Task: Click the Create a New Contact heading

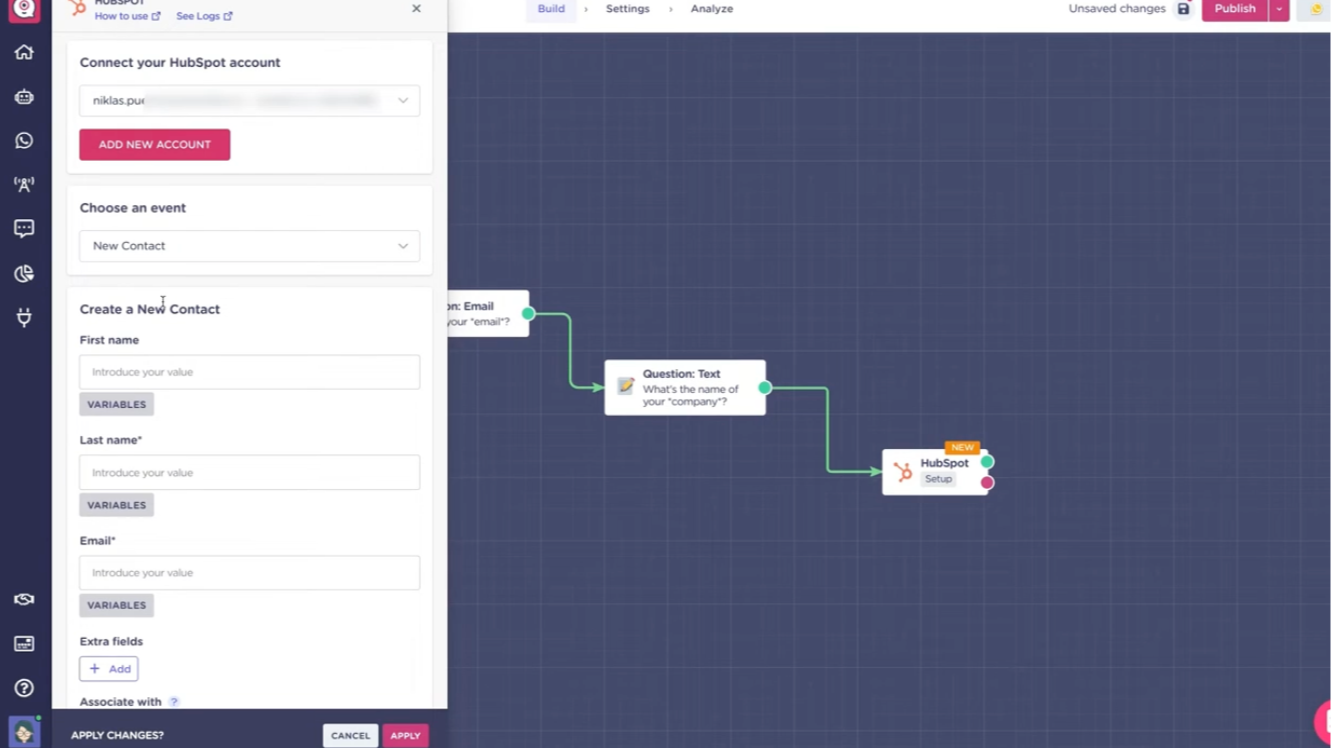Action: click(150, 309)
